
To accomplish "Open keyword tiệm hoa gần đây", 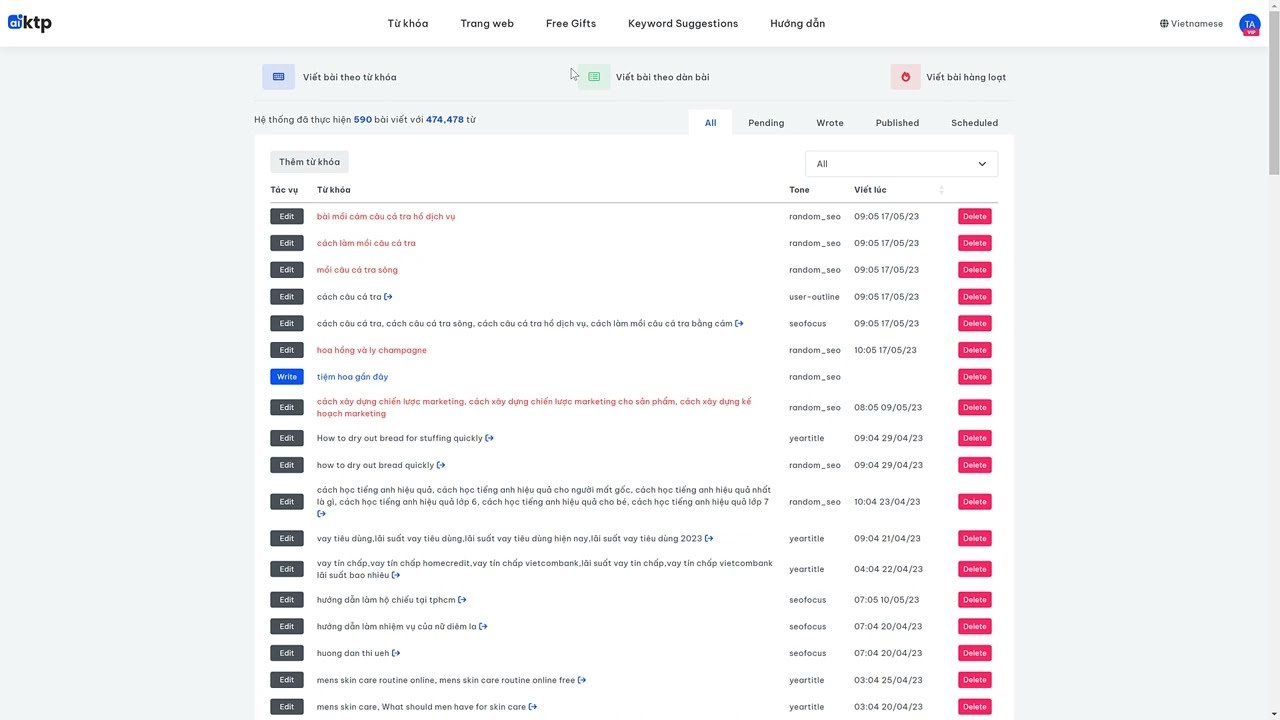I will coord(352,377).
